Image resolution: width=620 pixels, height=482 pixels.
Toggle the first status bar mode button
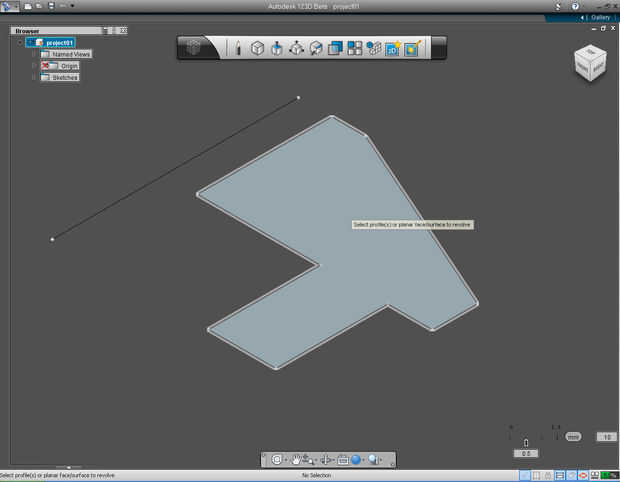(524, 475)
